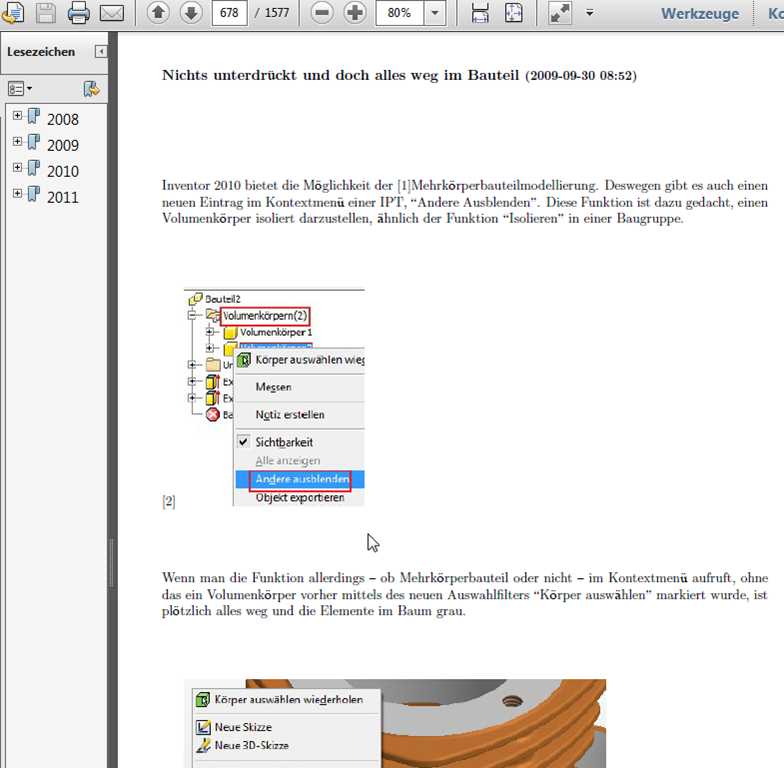Click the page number input field
The height and width of the screenshot is (768, 784).
tap(229, 12)
